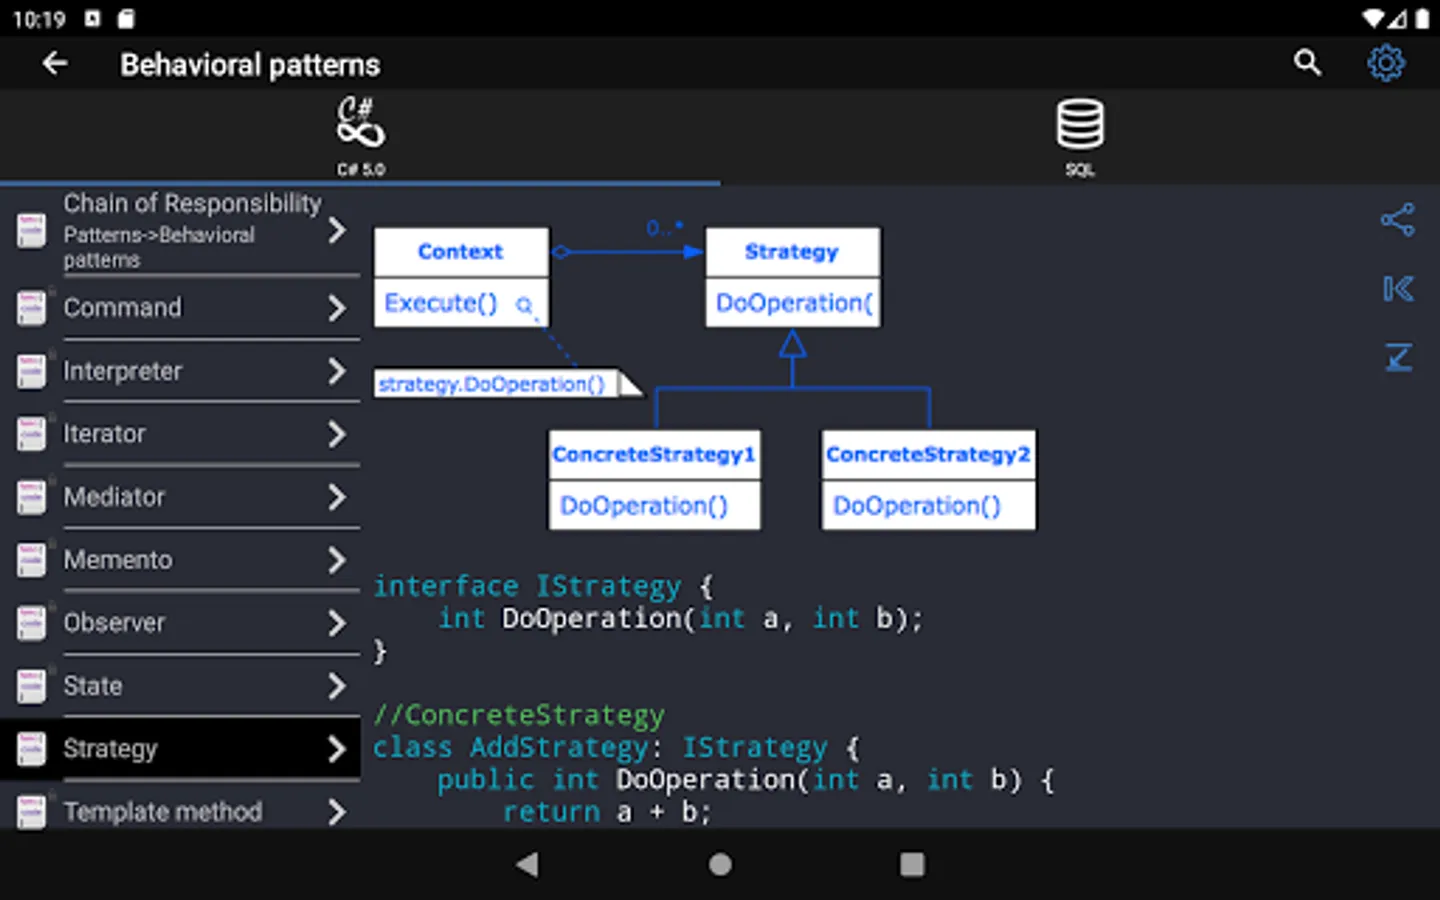Select the Memento pattern entry
This screenshot has width=1440, height=900.
180,560
